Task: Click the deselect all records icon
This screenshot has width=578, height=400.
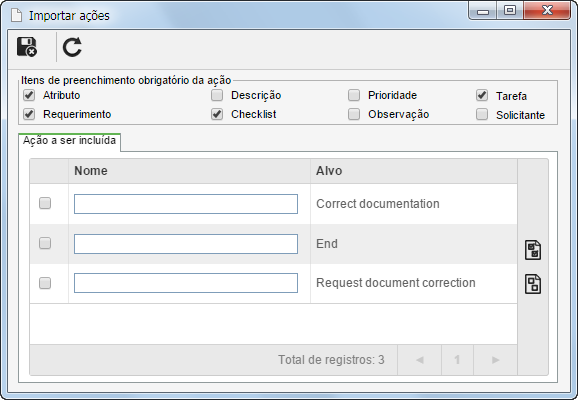Action: coord(533,284)
